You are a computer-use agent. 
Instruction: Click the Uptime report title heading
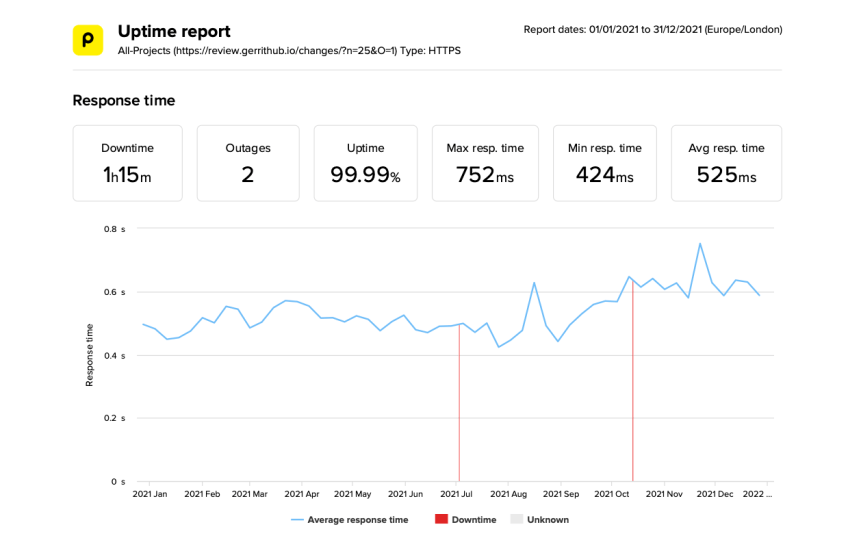click(174, 31)
